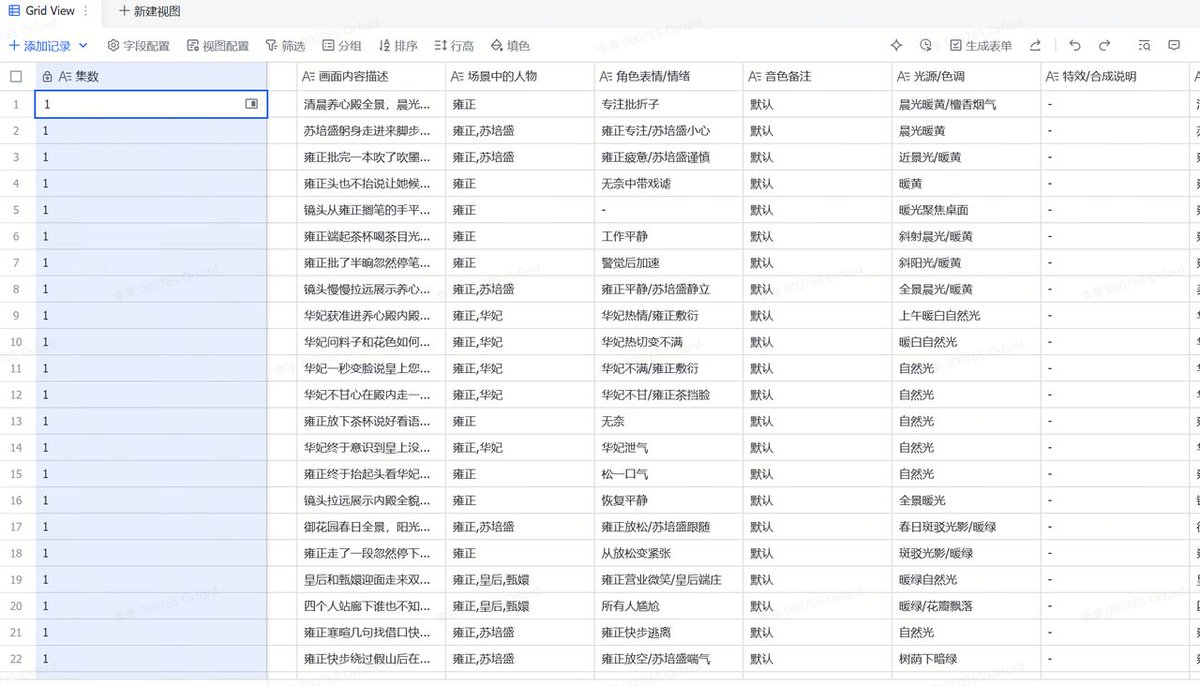The height and width of the screenshot is (686, 1200).
Task: Click the 生成表单 generate form button
Action: 980,45
